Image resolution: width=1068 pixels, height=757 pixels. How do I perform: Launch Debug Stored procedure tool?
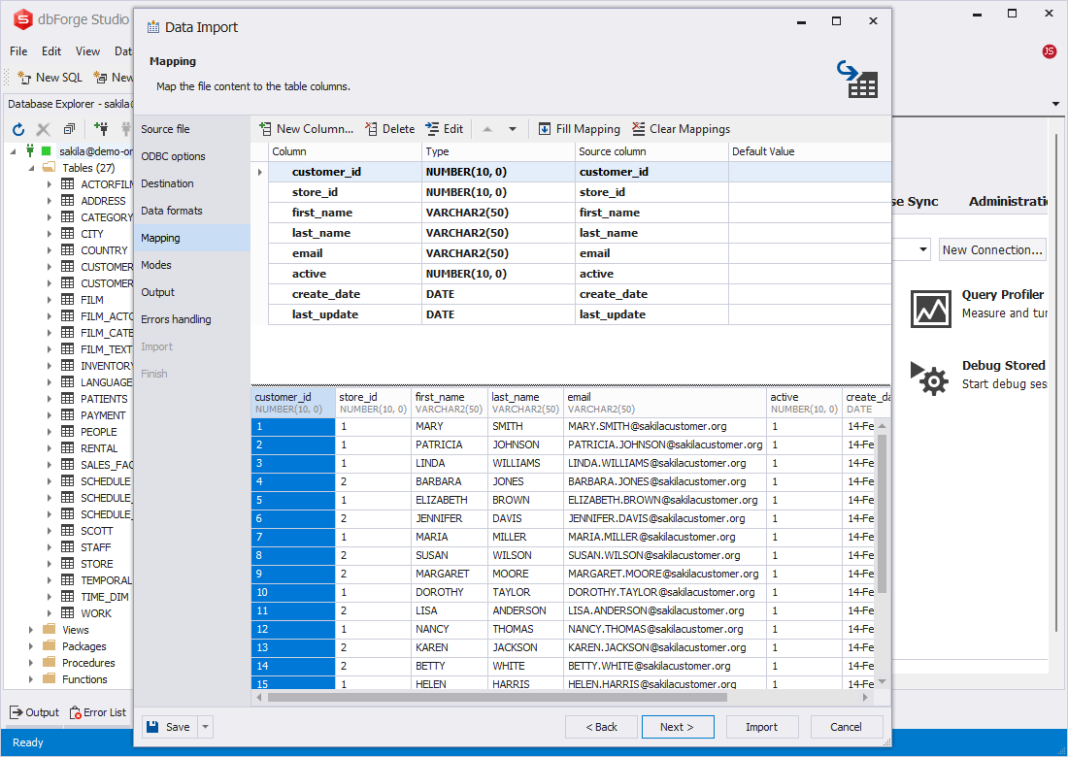[x=931, y=378]
